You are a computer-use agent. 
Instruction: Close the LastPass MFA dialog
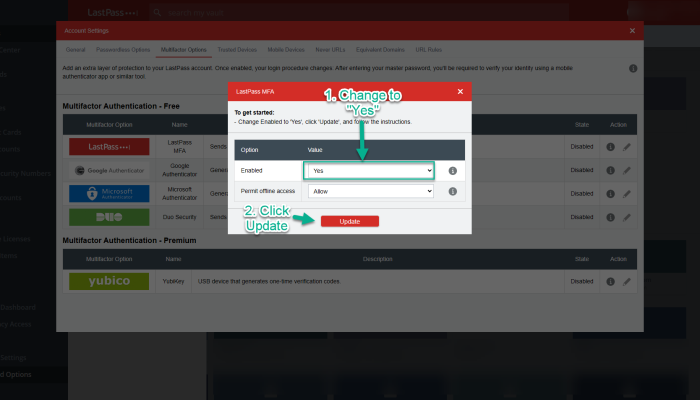coord(460,92)
